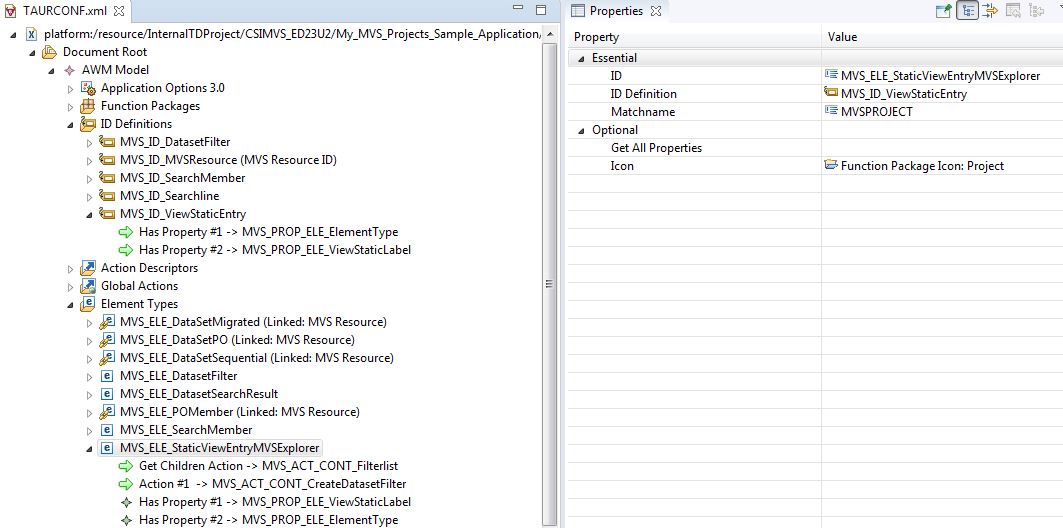Expand MVS_ID_DatasetFilter node
Image resolution: width=1063 pixels, height=528 pixels.
pos(89,142)
